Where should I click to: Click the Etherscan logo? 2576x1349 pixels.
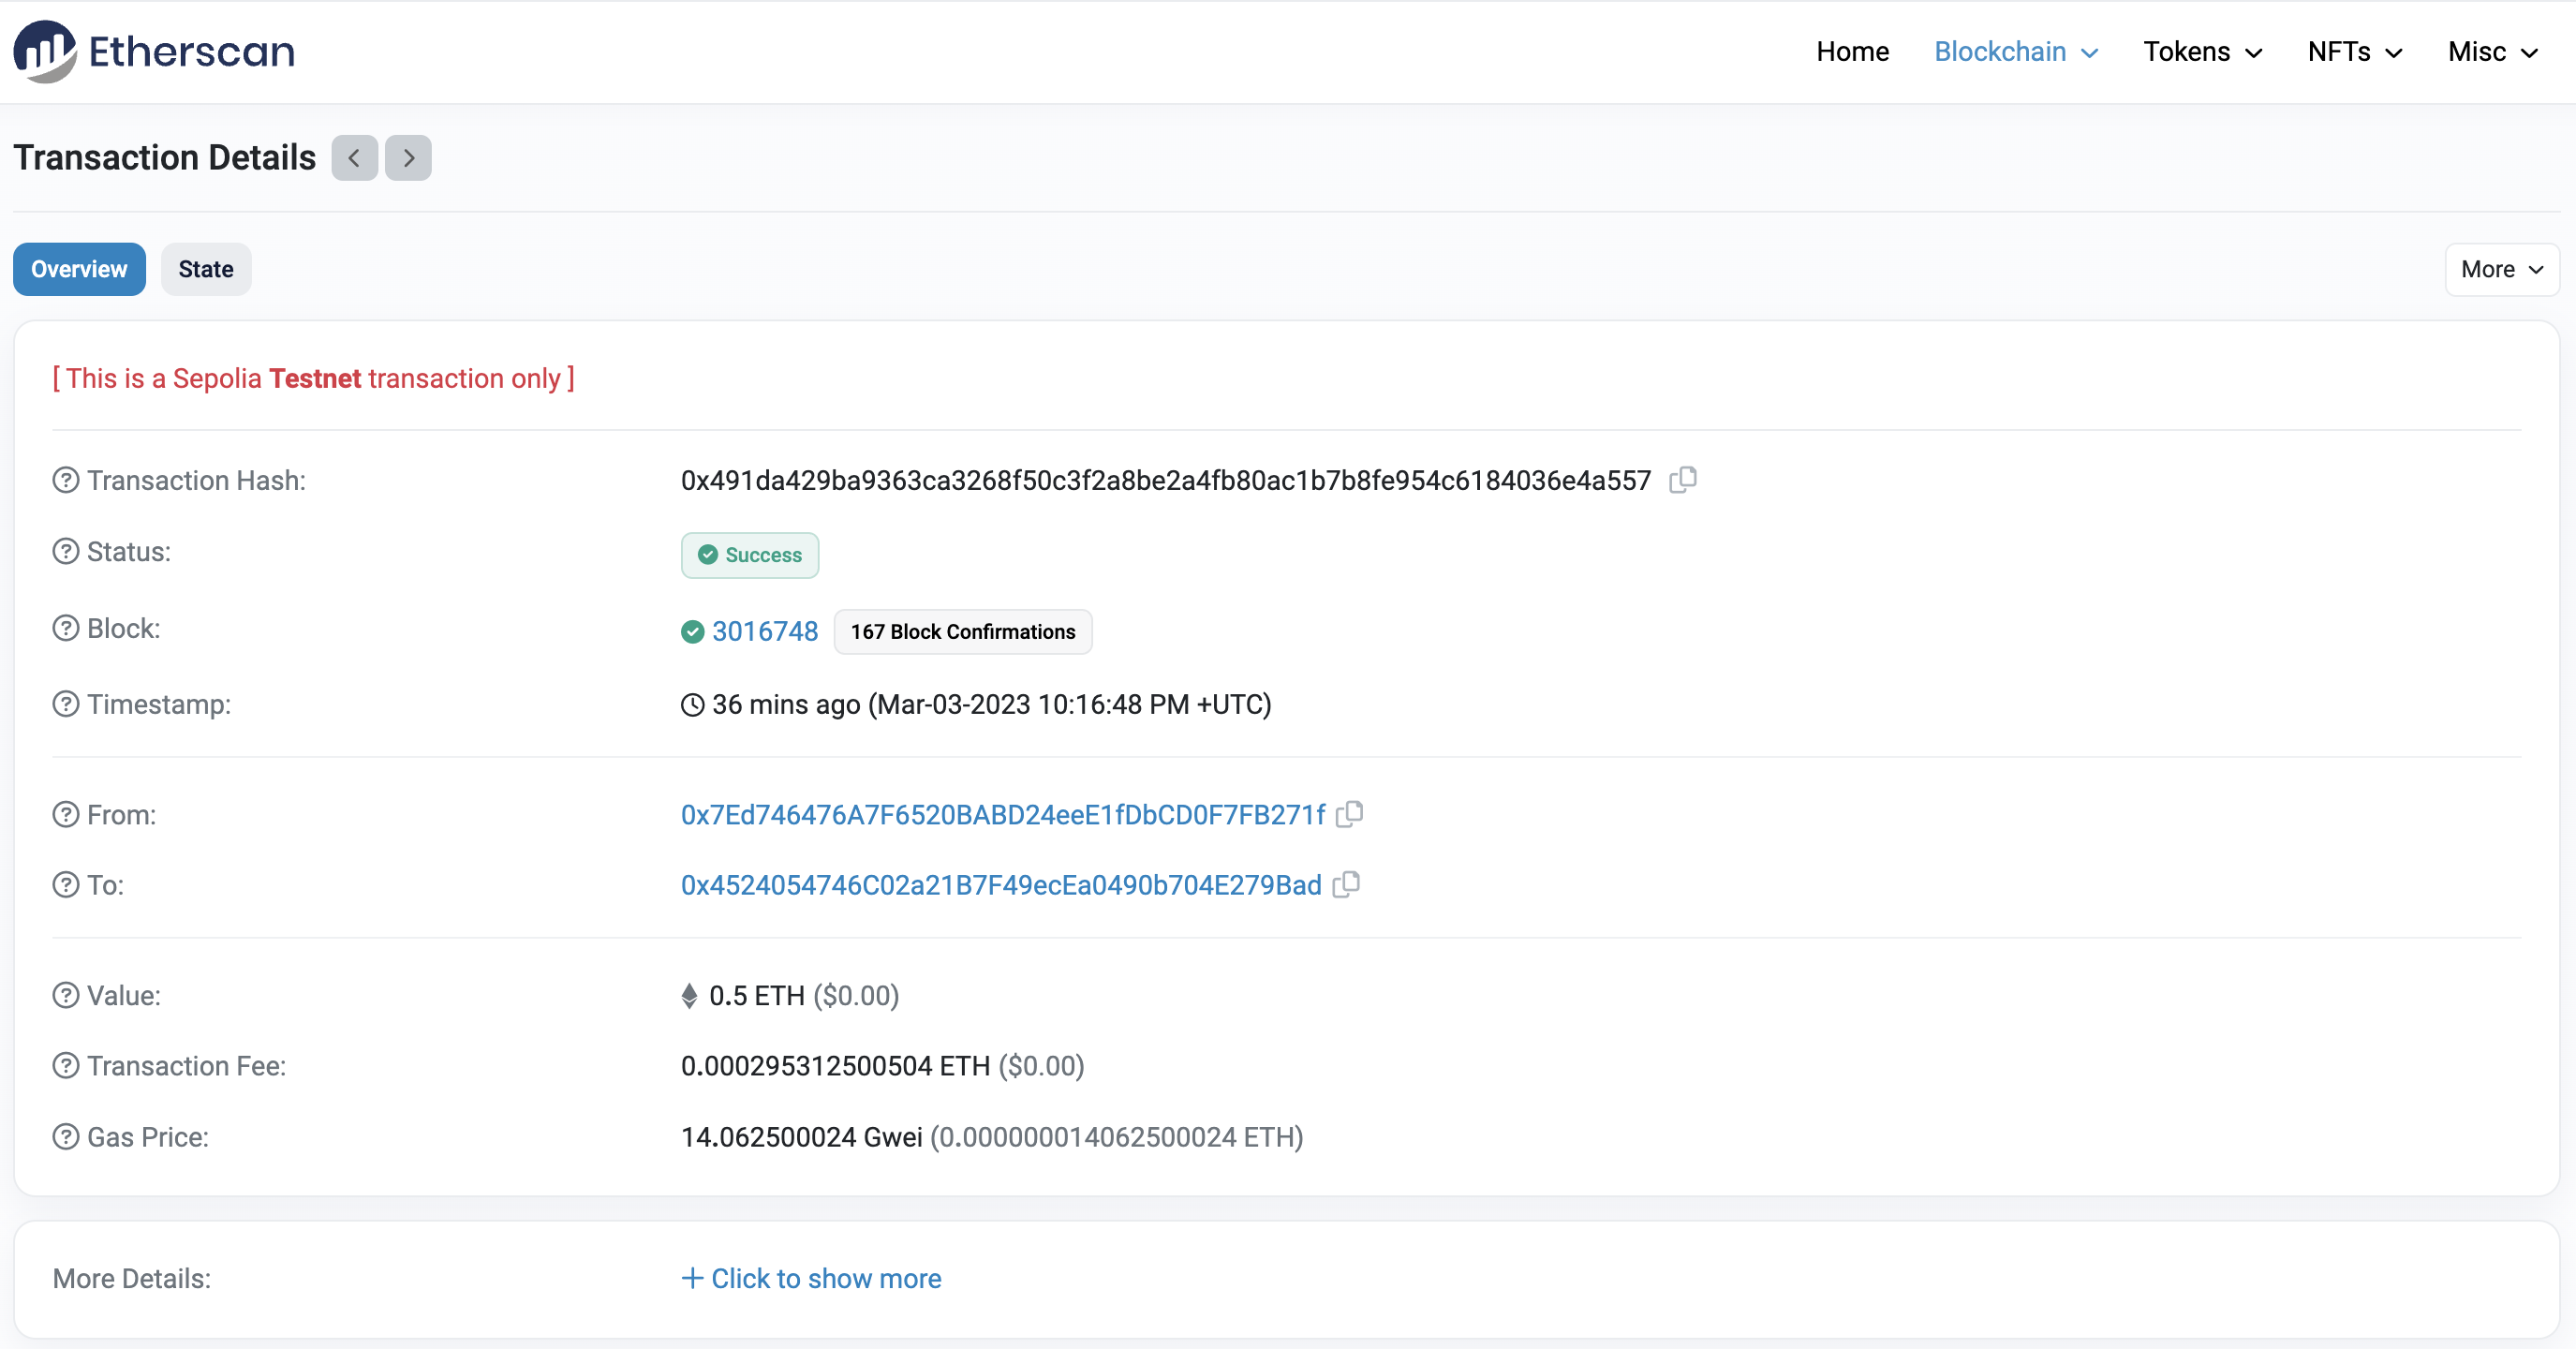[x=152, y=51]
